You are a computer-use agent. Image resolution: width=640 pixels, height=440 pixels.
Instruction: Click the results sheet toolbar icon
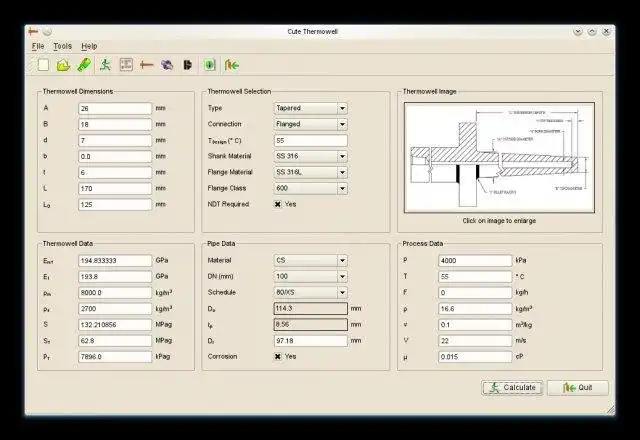tap(126, 65)
